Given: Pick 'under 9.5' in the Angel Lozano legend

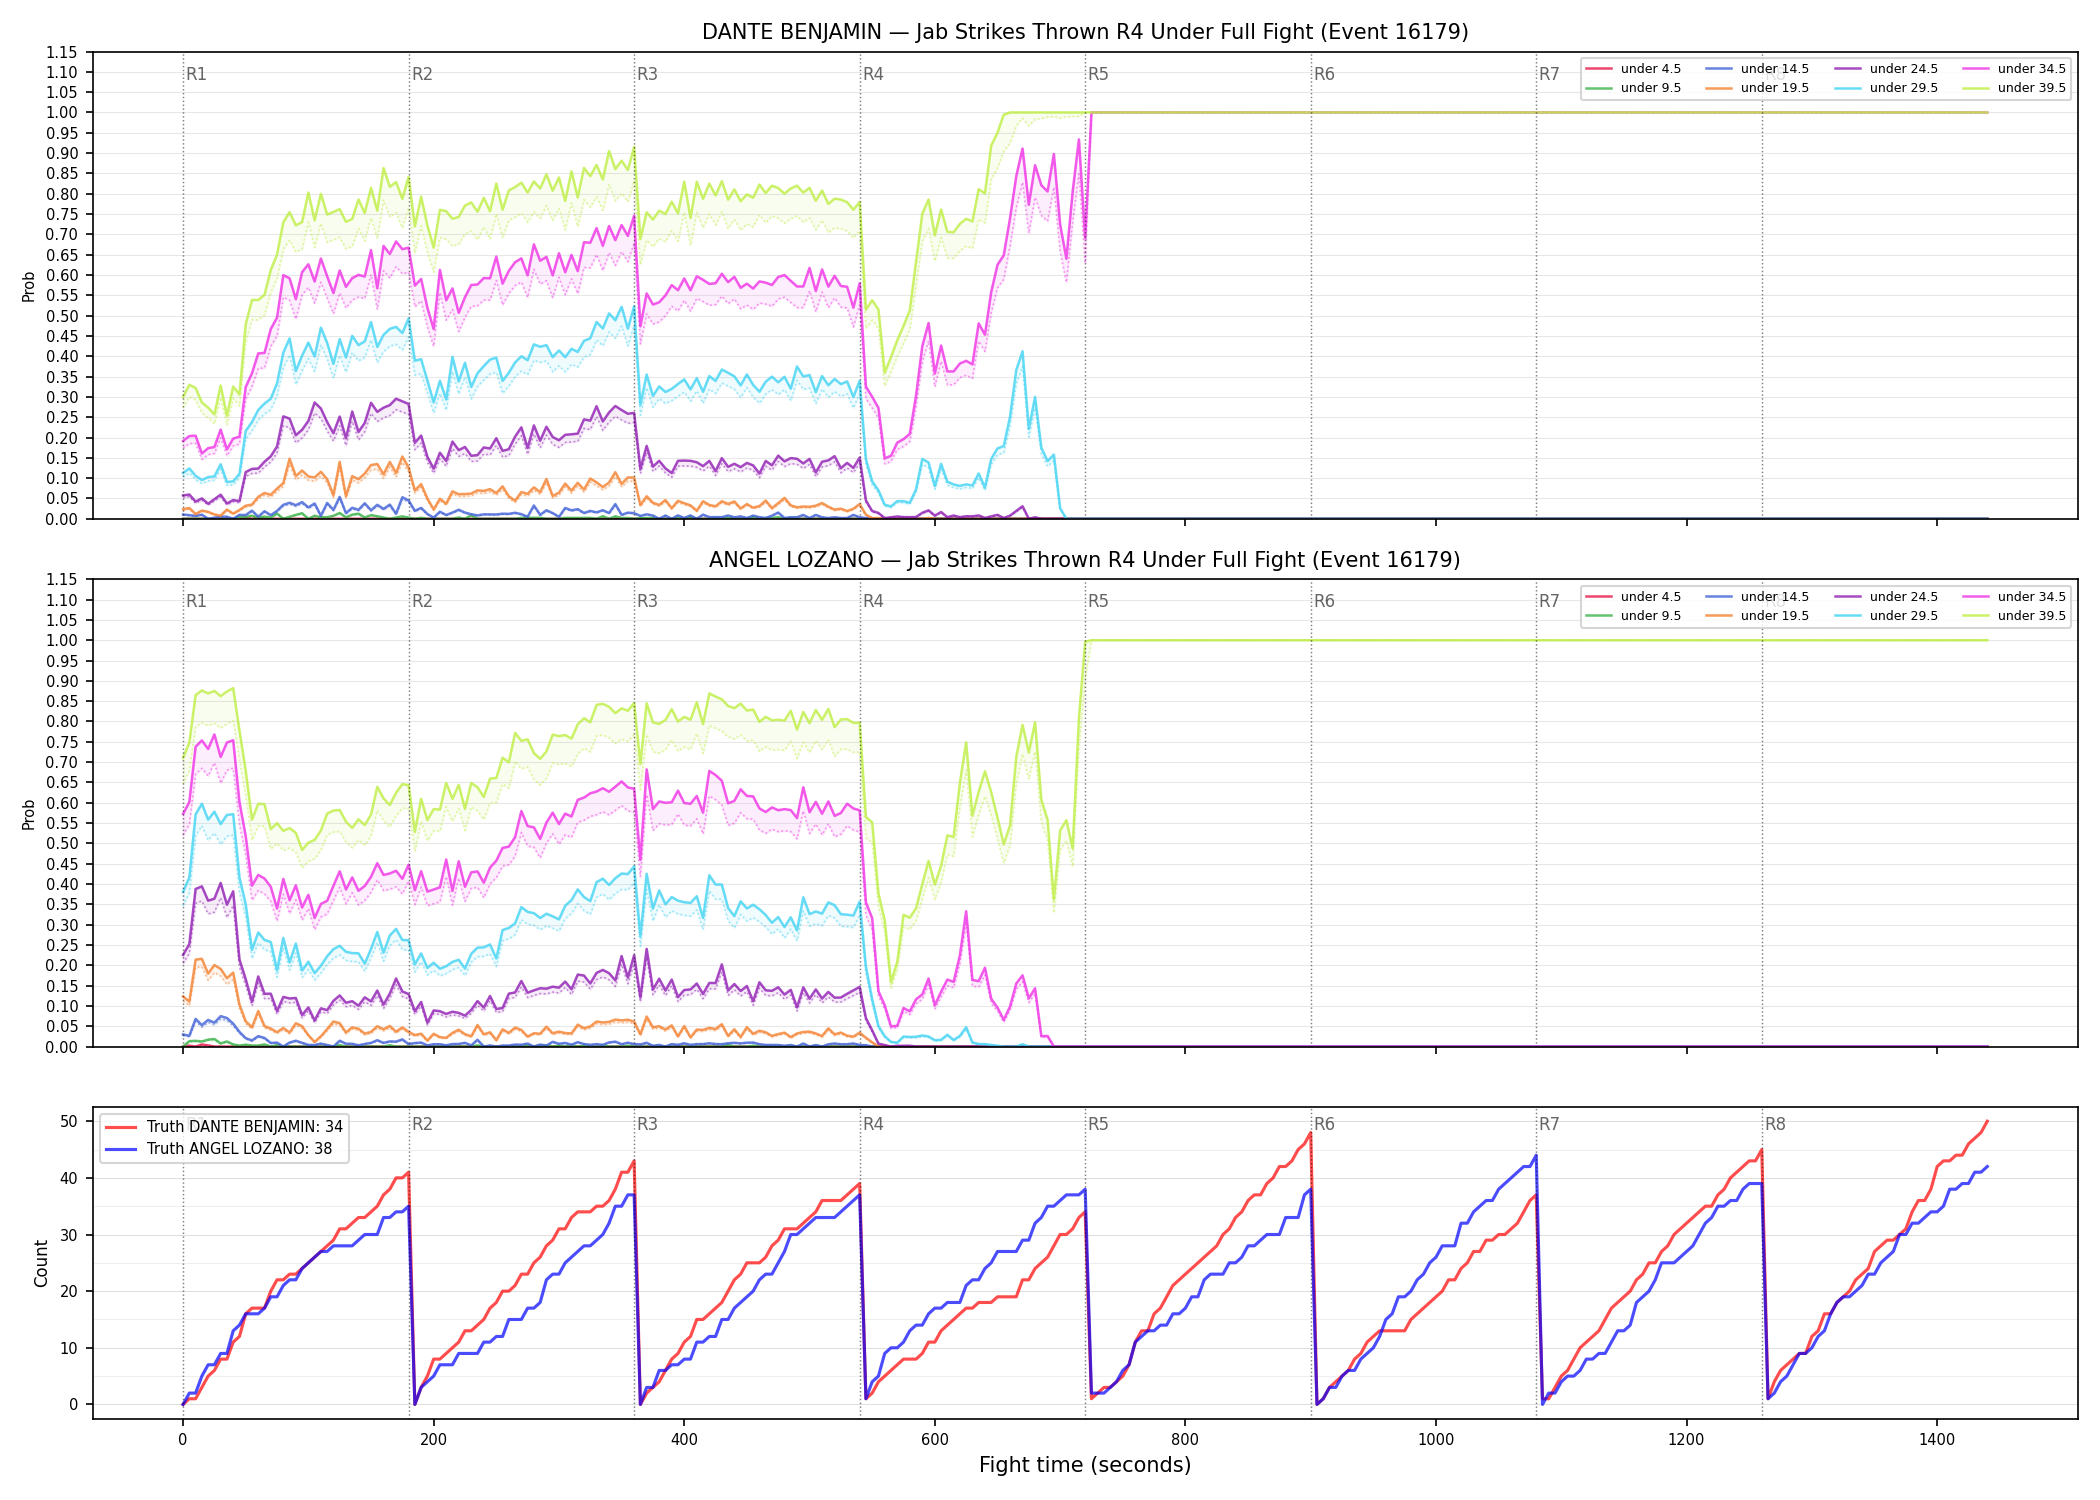Looking at the screenshot, I should coord(1633,616).
